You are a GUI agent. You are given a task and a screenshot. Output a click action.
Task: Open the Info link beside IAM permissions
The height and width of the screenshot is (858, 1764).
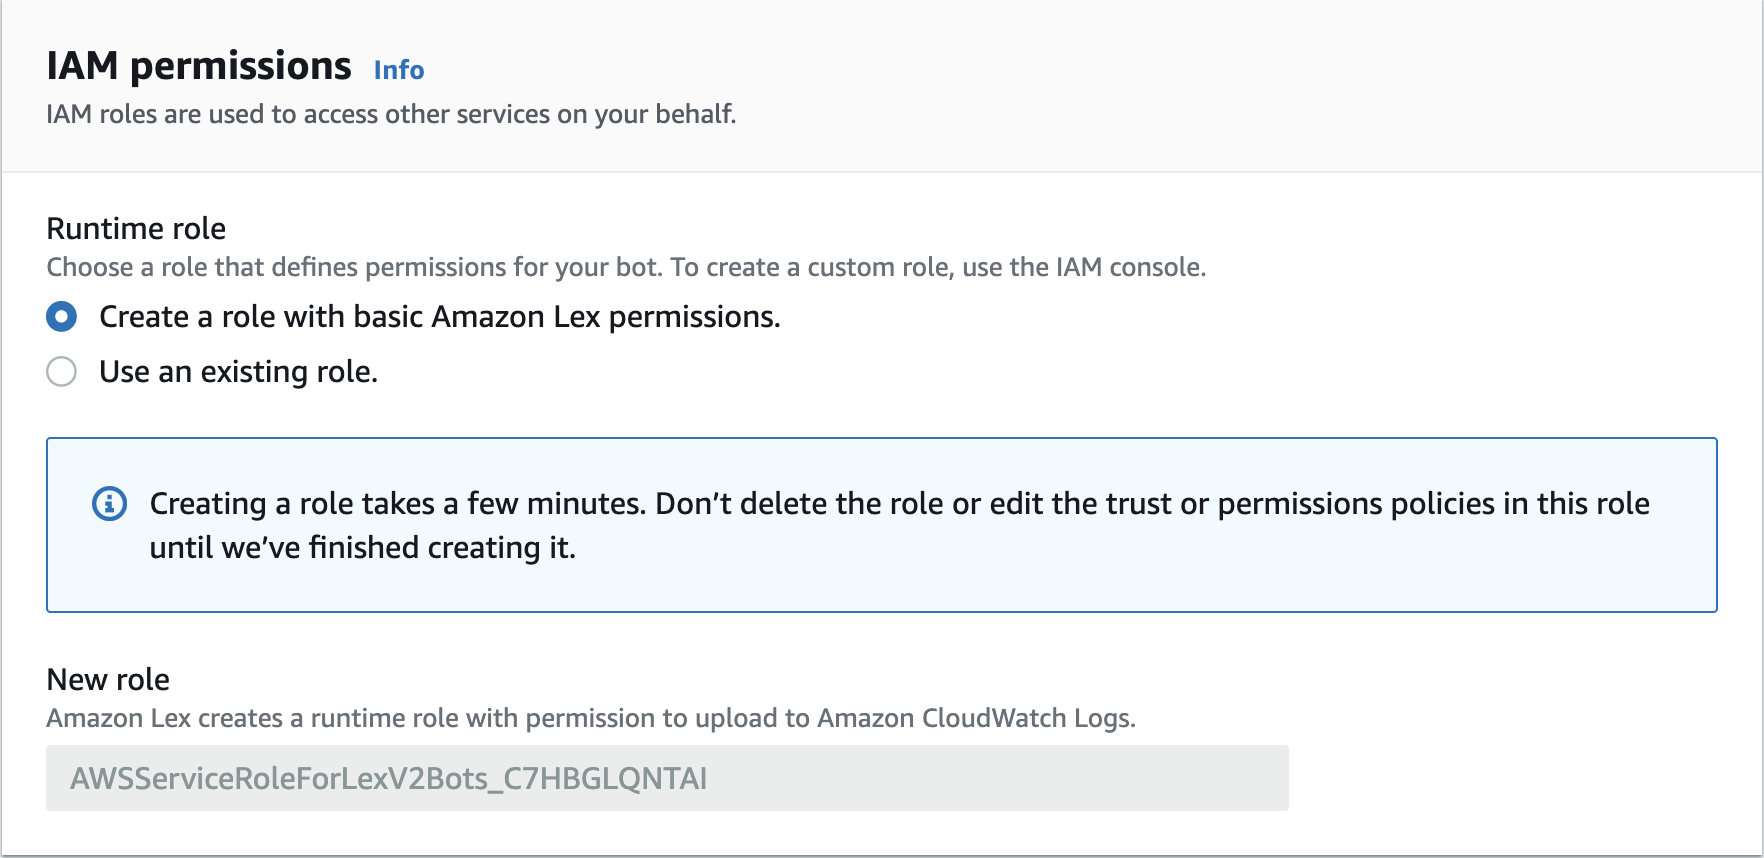(x=398, y=70)
